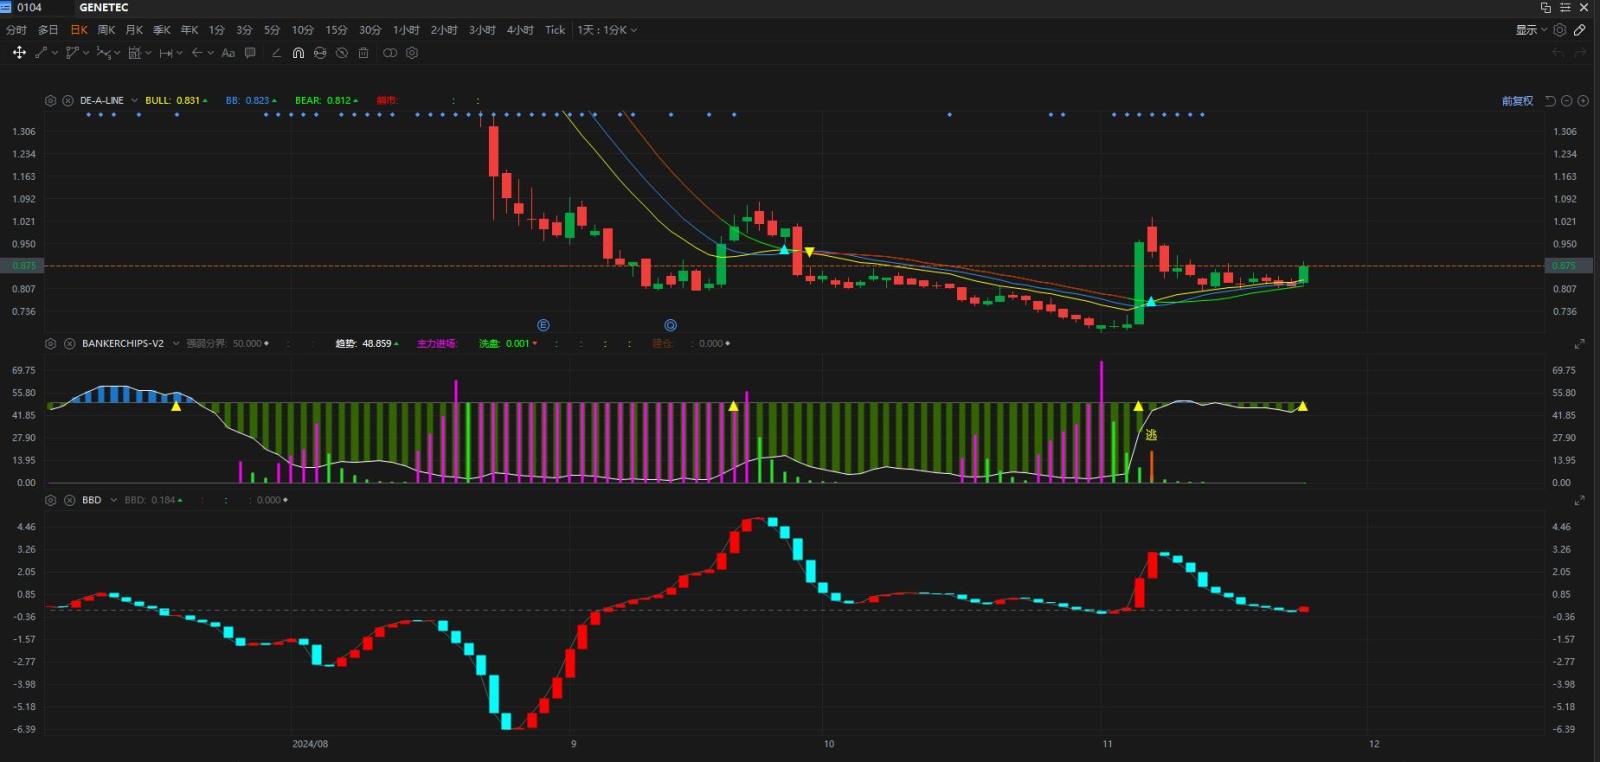This screenshot has height=762, width=1600.
Task: Switch to 月K monthly tab
Action: [134, 30]
